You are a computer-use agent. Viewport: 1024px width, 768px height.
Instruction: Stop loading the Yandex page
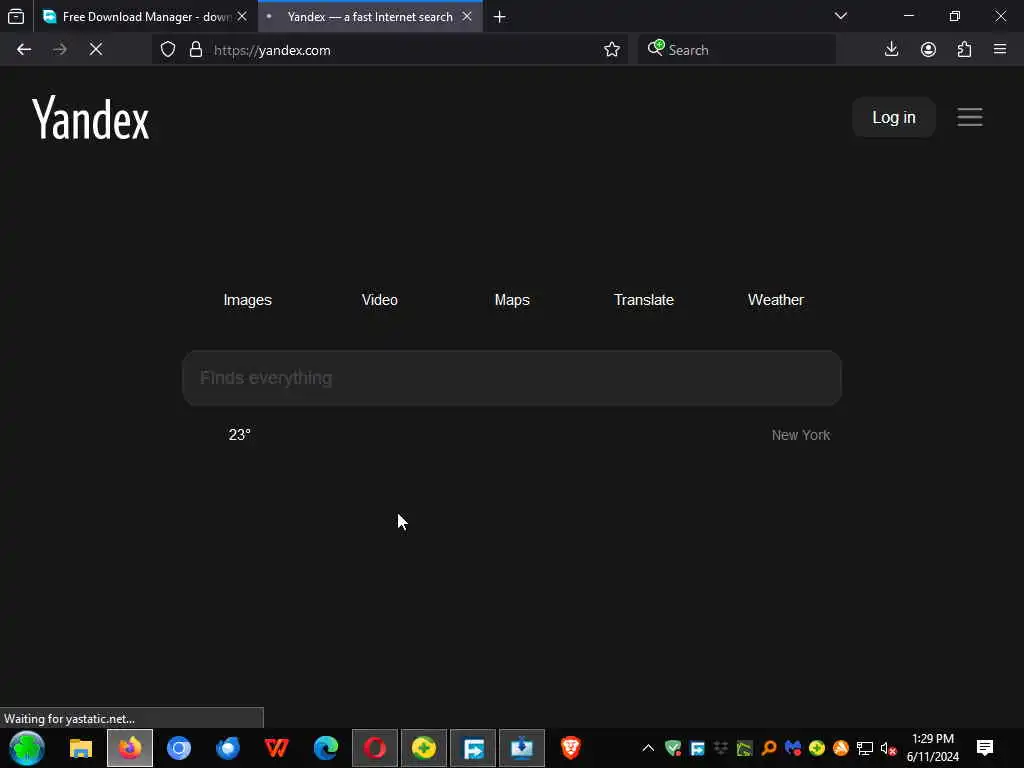(x=95, y=50)
